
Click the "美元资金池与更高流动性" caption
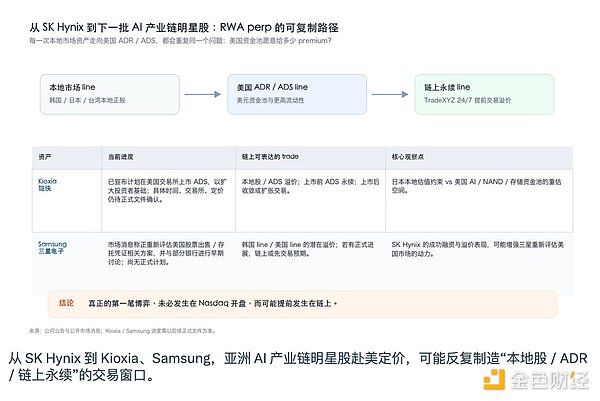pos(270,100)
